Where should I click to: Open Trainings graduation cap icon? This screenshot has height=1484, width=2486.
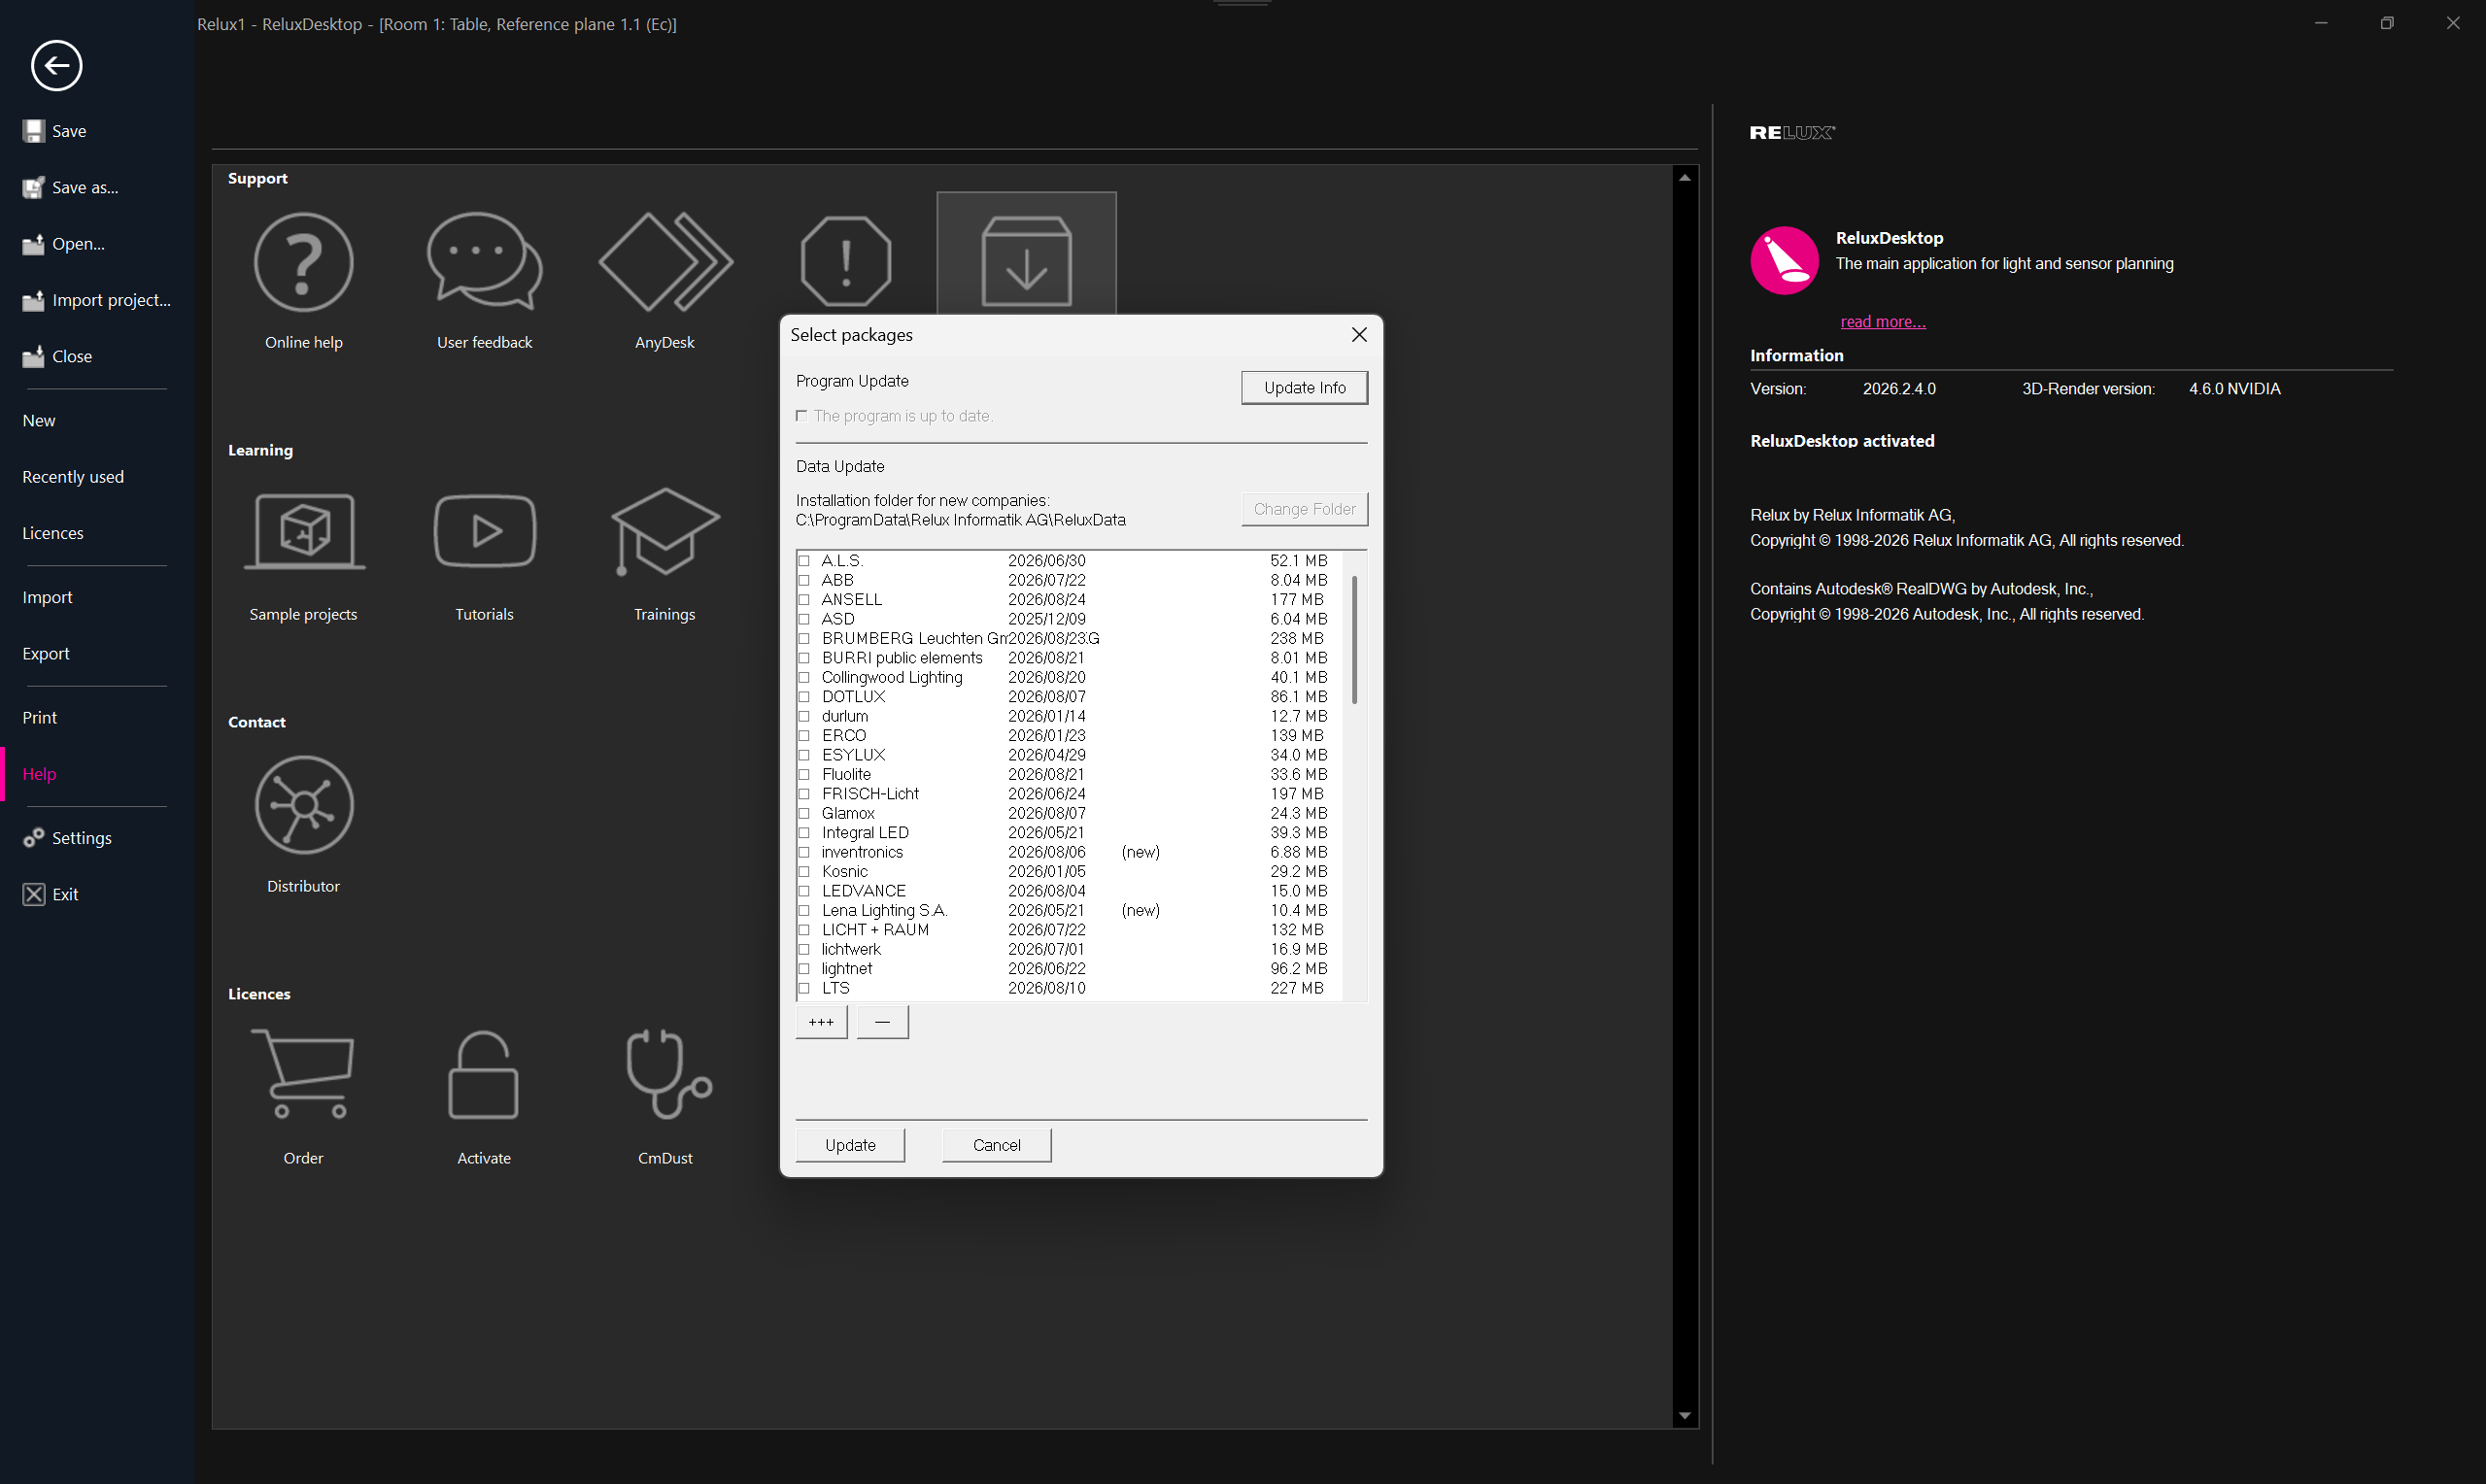(x=665, y=532)
